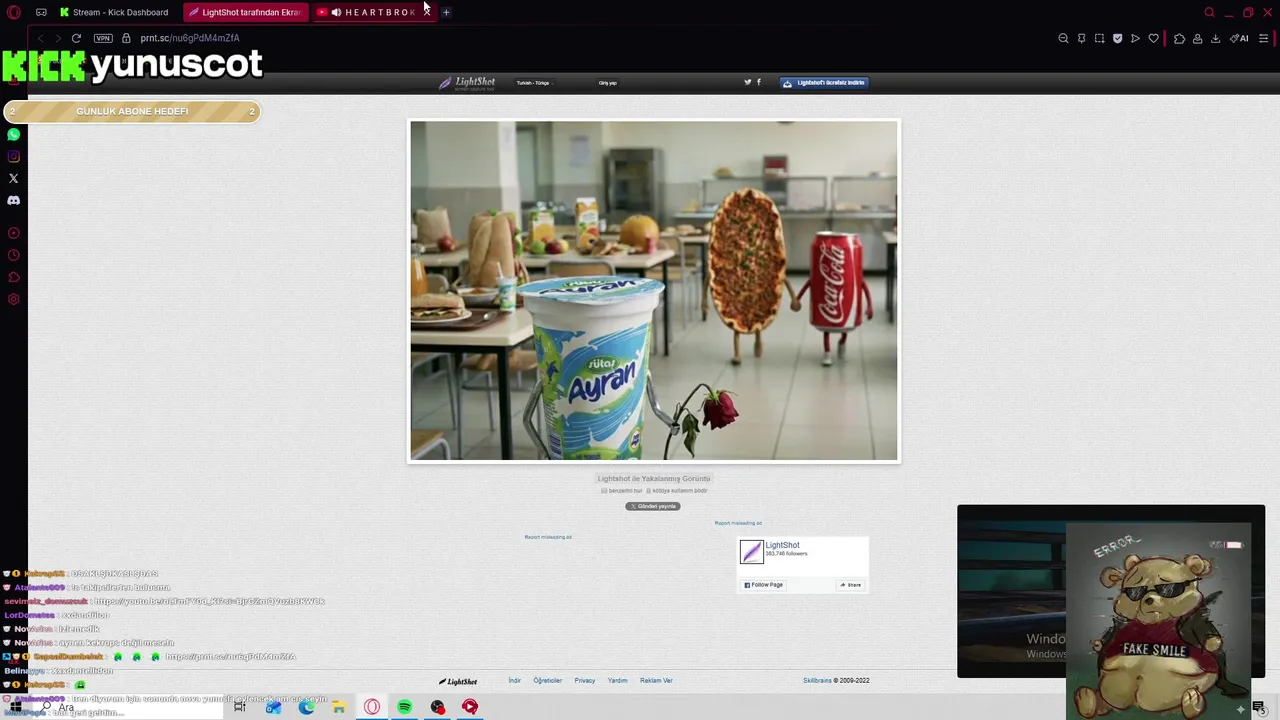Open sidebar settings gear icon
This screenshot has width=1280, height=720.
click(13, 299)
